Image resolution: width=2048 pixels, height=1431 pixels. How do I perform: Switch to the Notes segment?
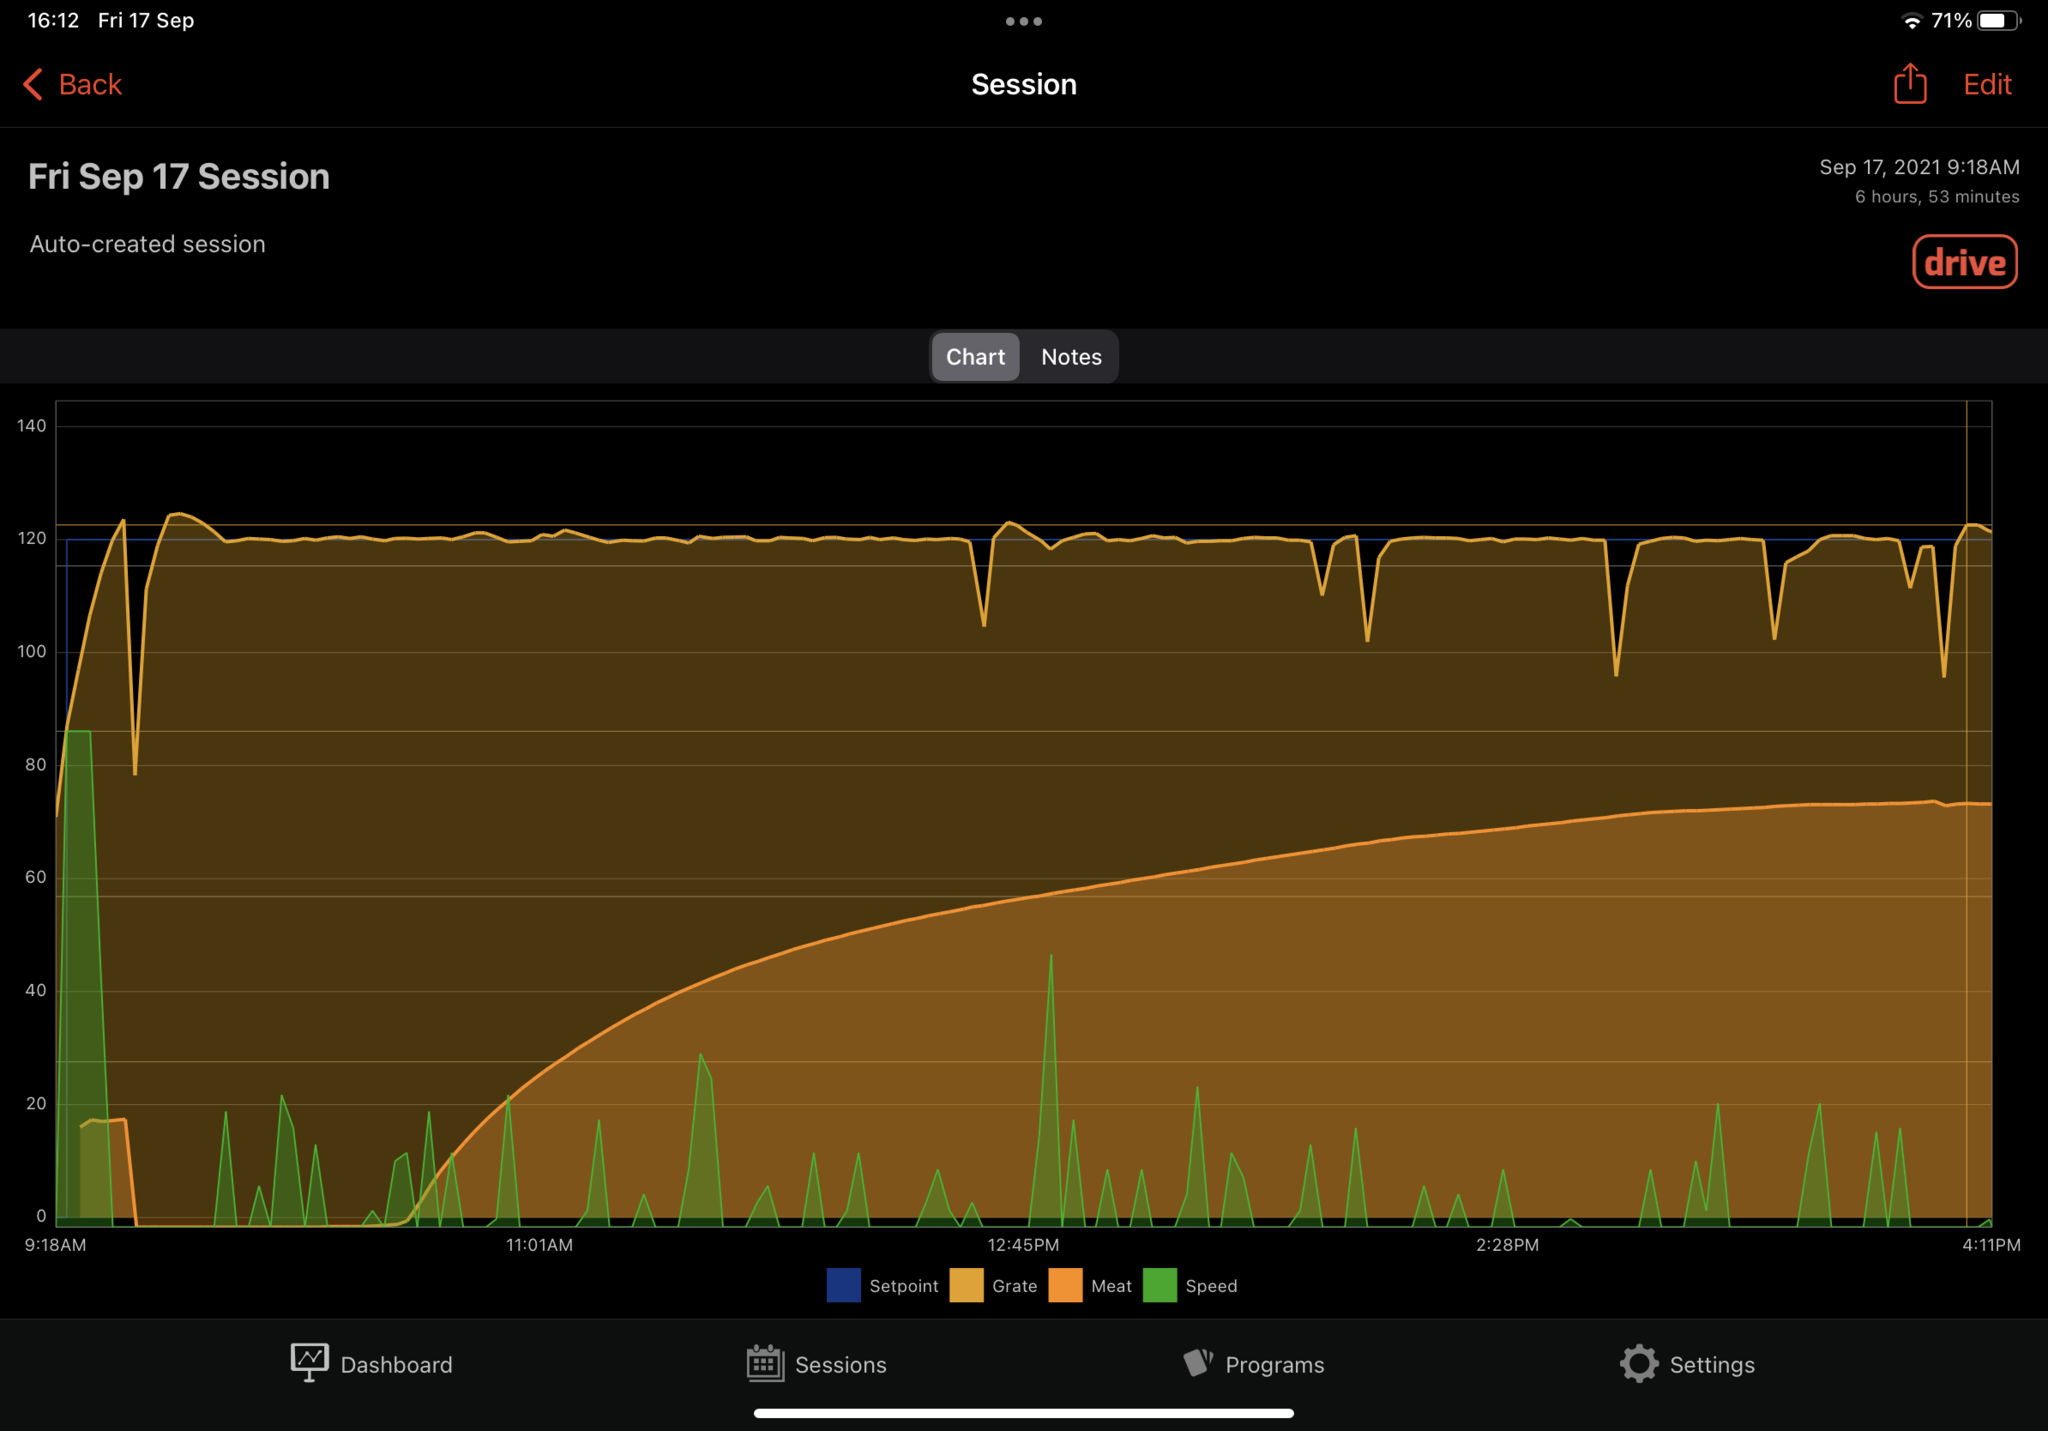coord(1070,357)
